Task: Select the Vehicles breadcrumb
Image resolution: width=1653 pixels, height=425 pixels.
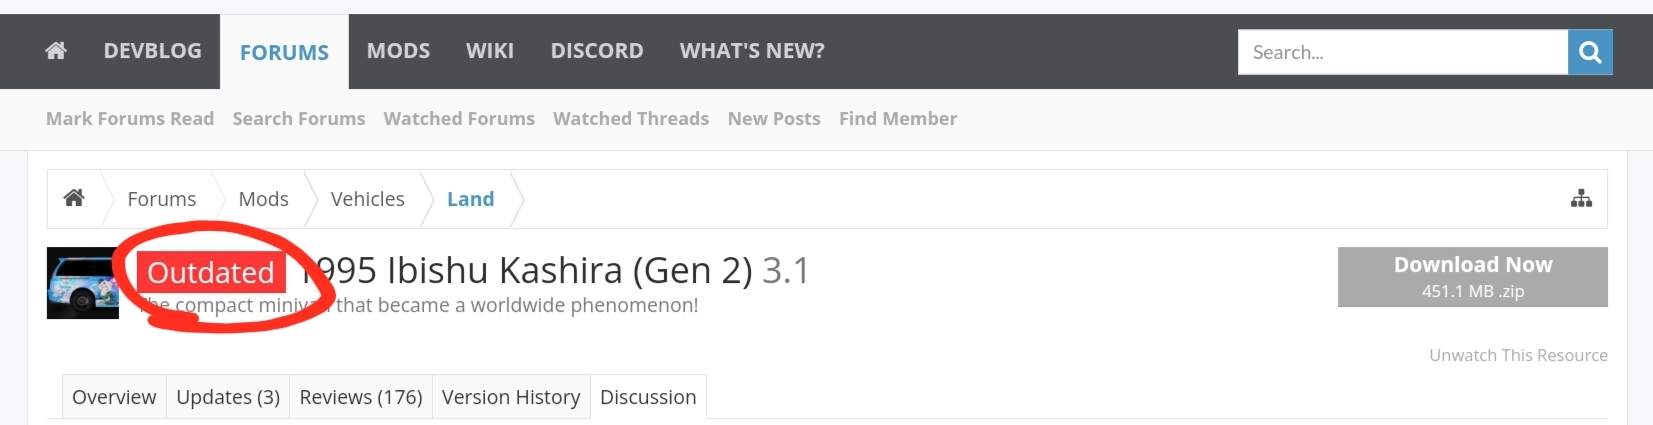Action: tap(368, 199)
